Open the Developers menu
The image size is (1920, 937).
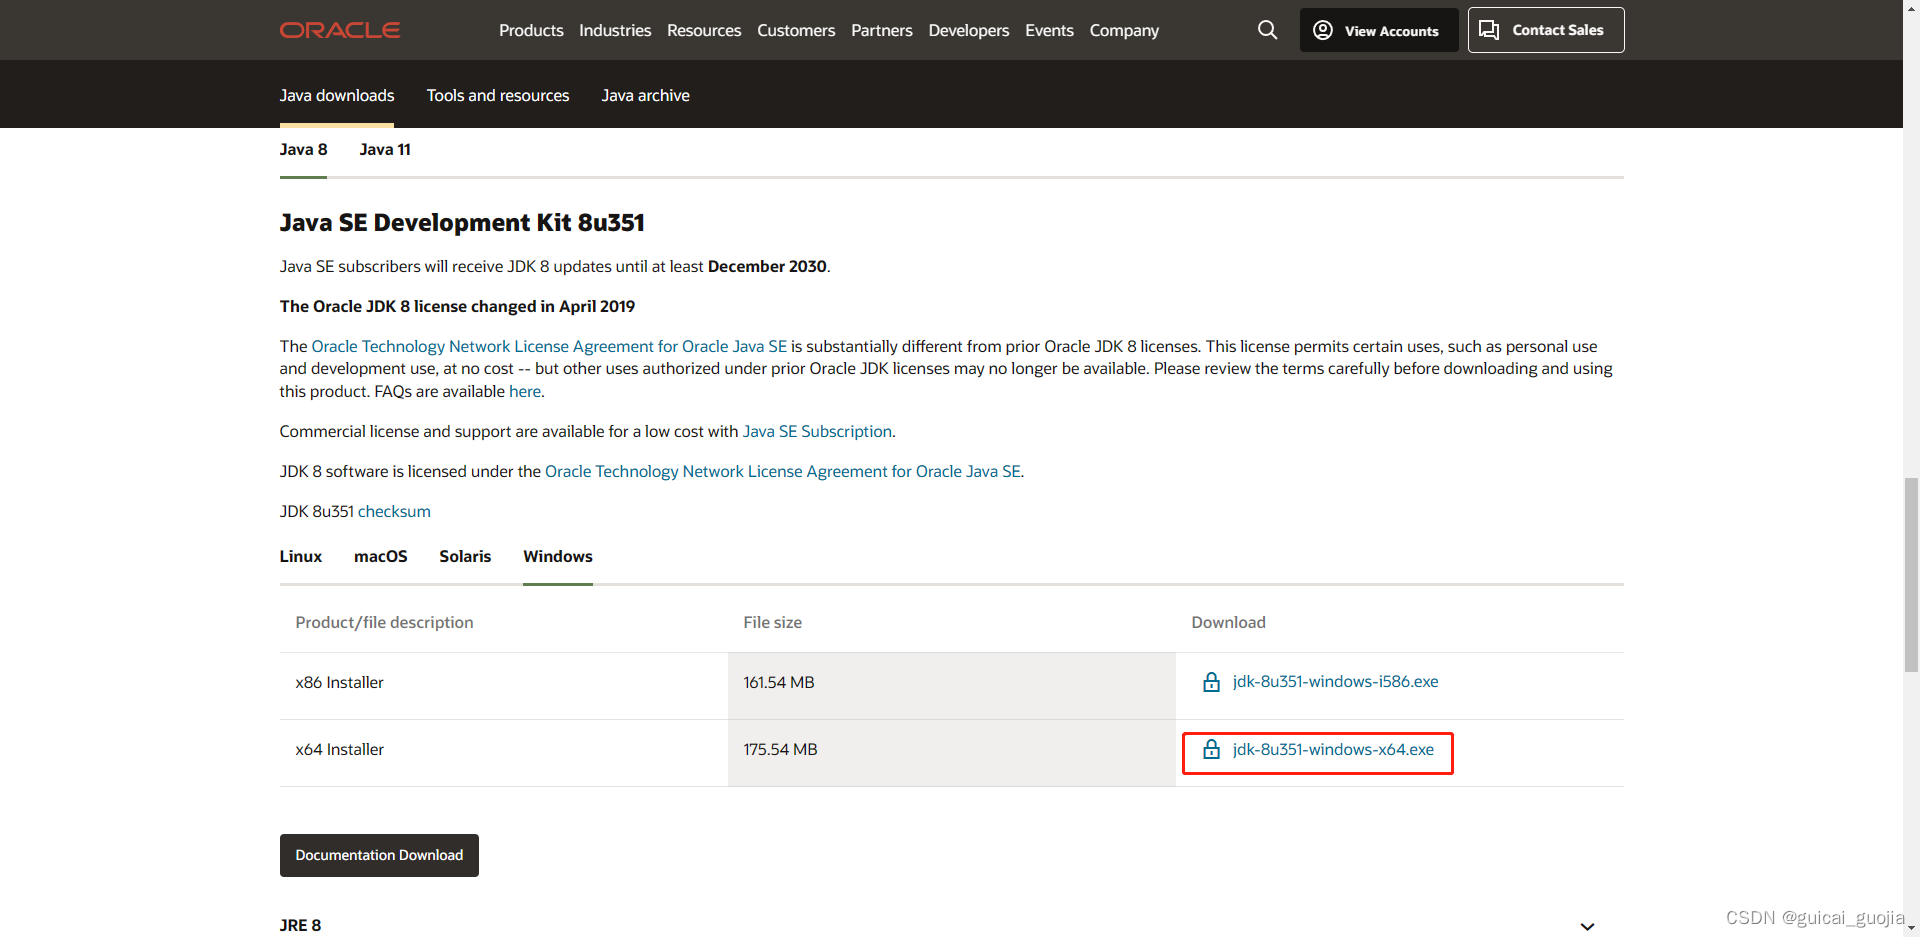click(969, 30)
